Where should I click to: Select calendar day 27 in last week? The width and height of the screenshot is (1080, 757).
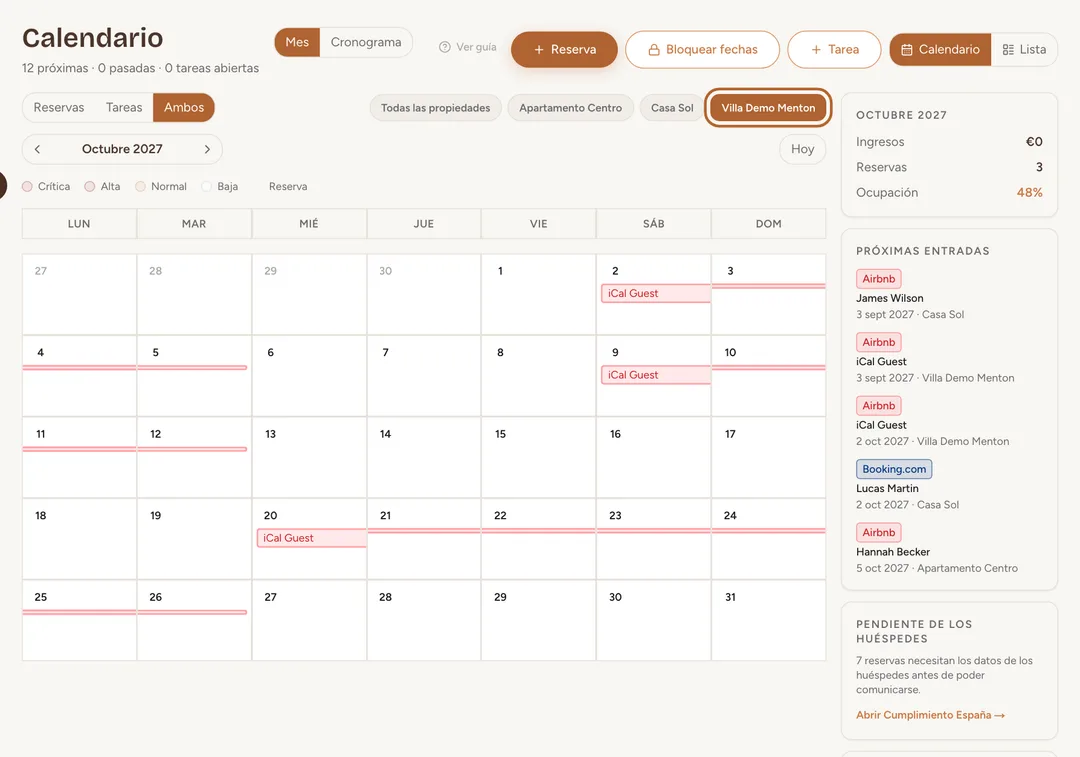pos(309,621)
